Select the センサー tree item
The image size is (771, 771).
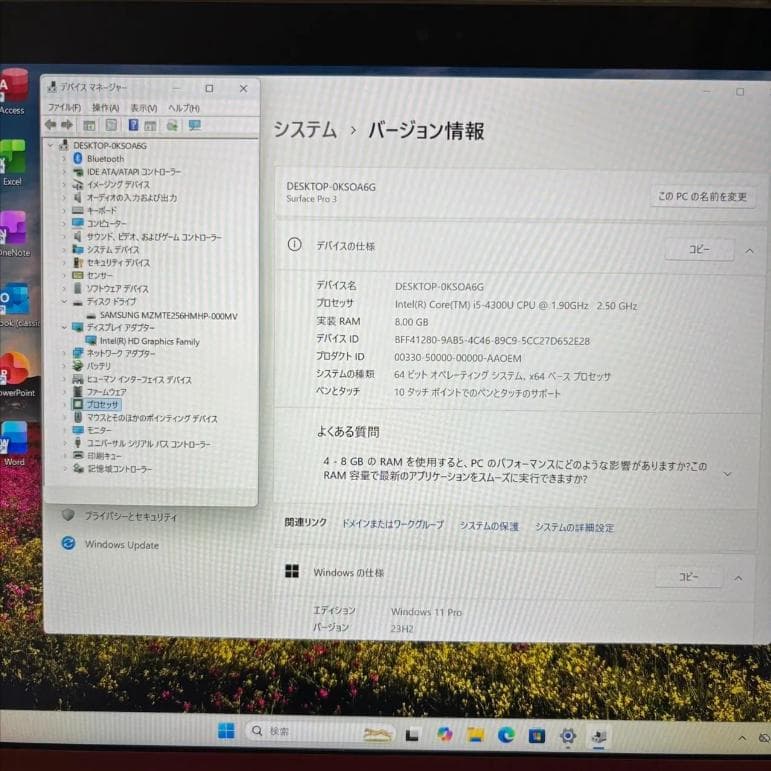click(x=100, y=275)
